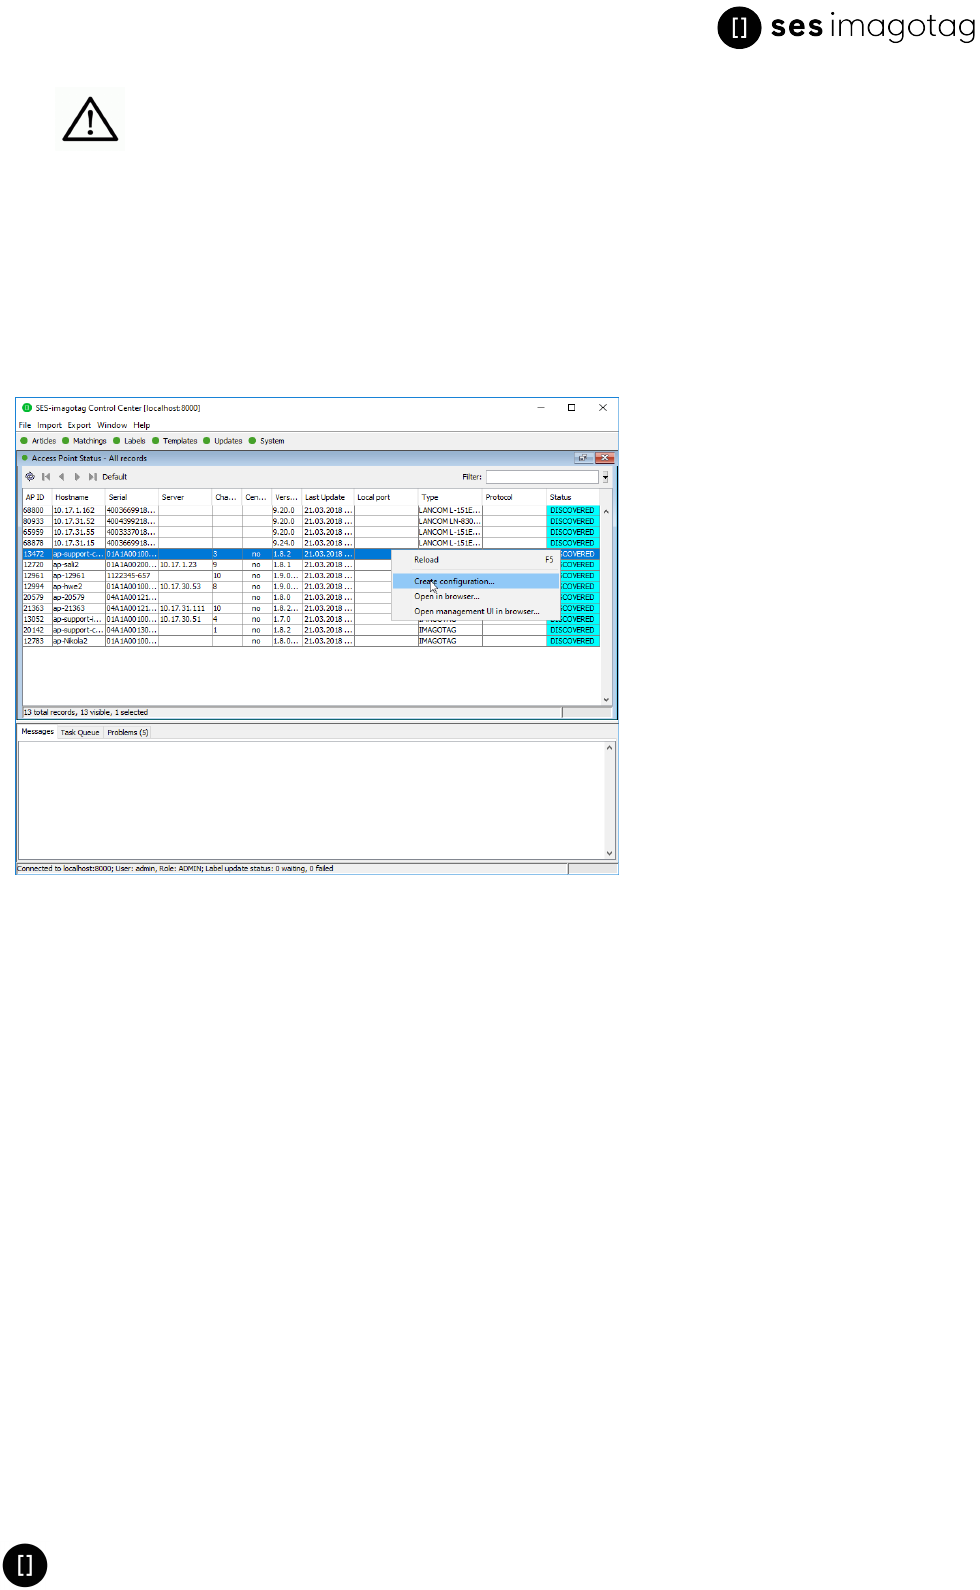This screenshot has height=1590, width=980.
Task: Select the ap-20579 hostname cell
Action: pyautogui.click(x=78, y=598)
